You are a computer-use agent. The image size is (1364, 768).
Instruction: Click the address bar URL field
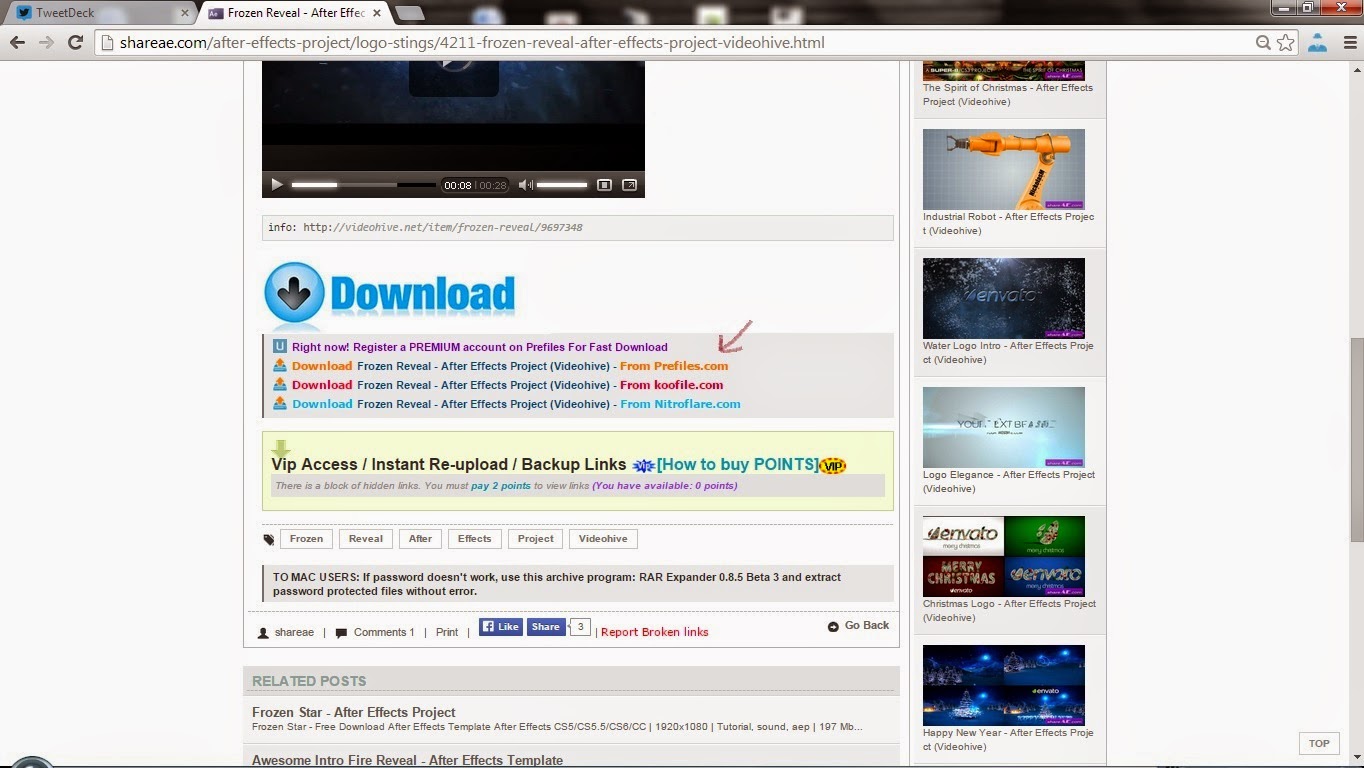pyautogui.click(x=675, y=43)
